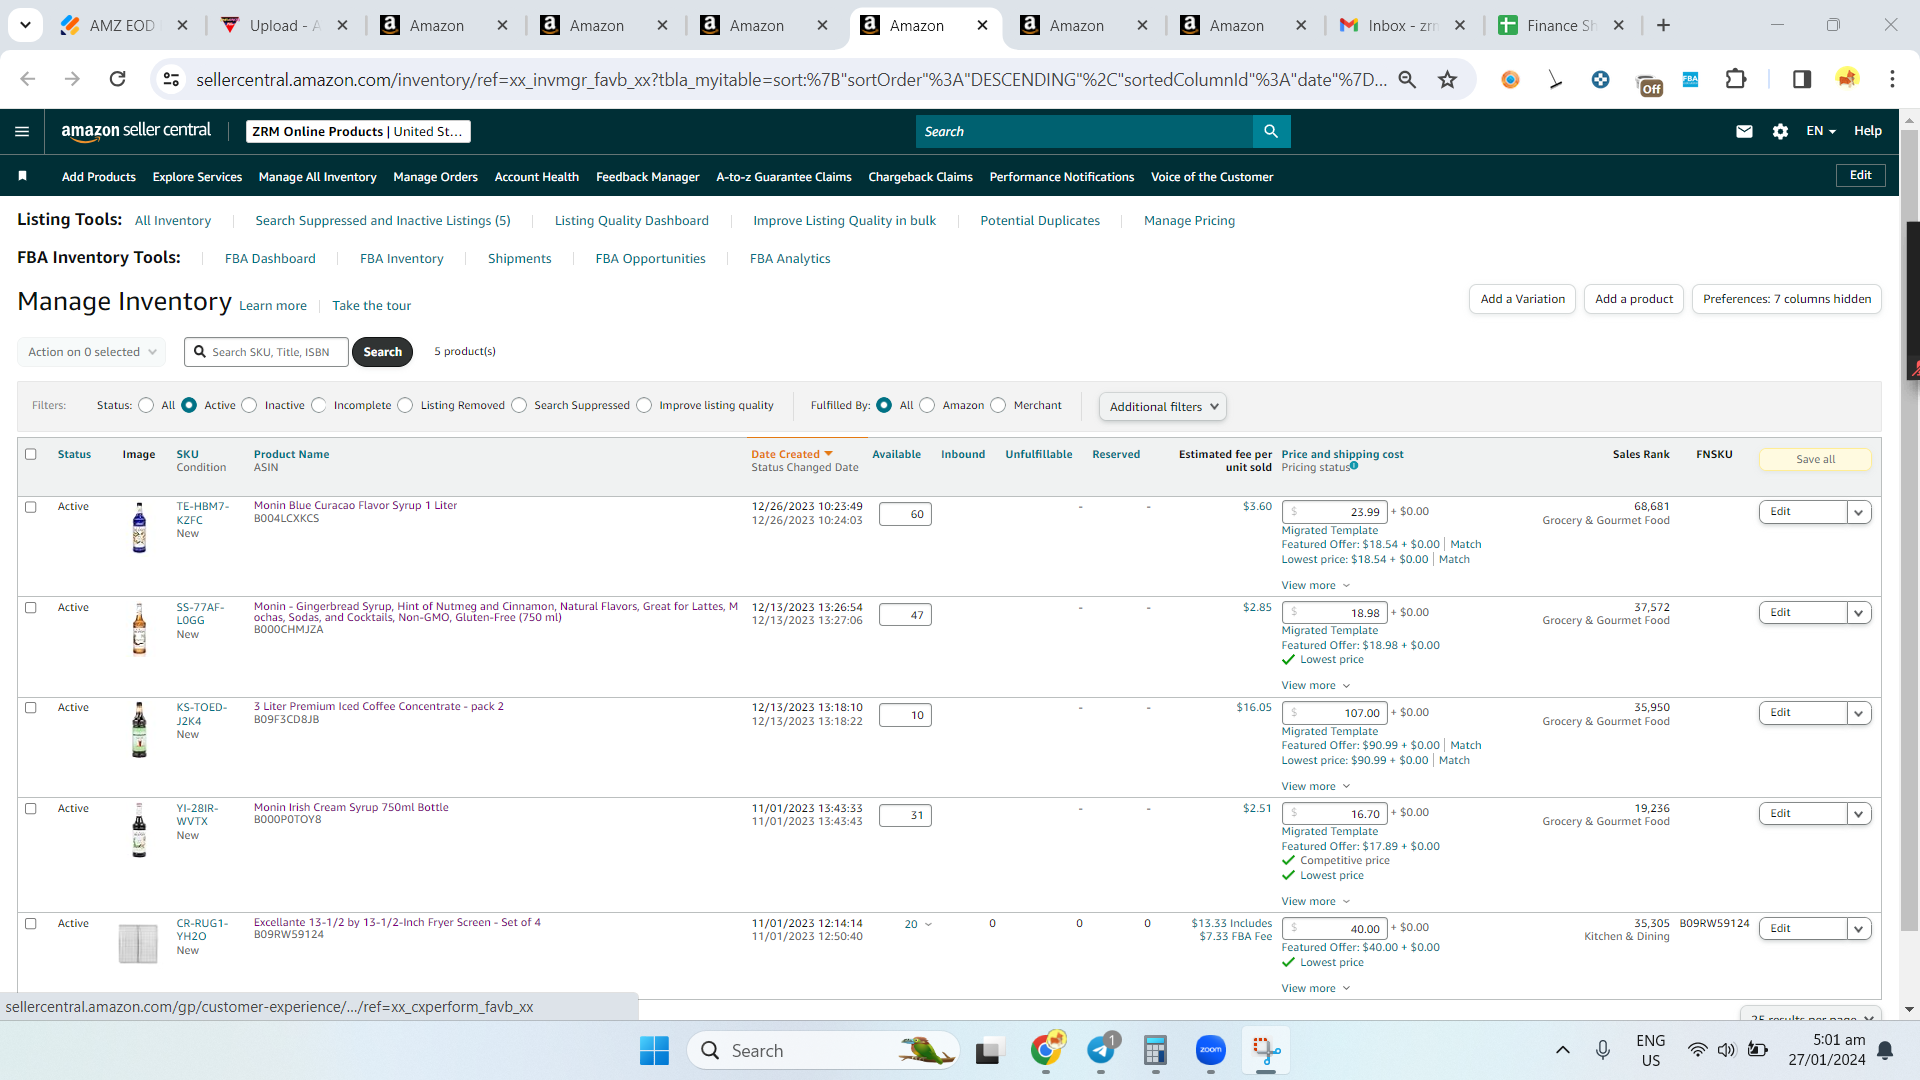Open the browser zoom magnifier icon
The image size is (1920, 1080).
tap(1407, 79)
